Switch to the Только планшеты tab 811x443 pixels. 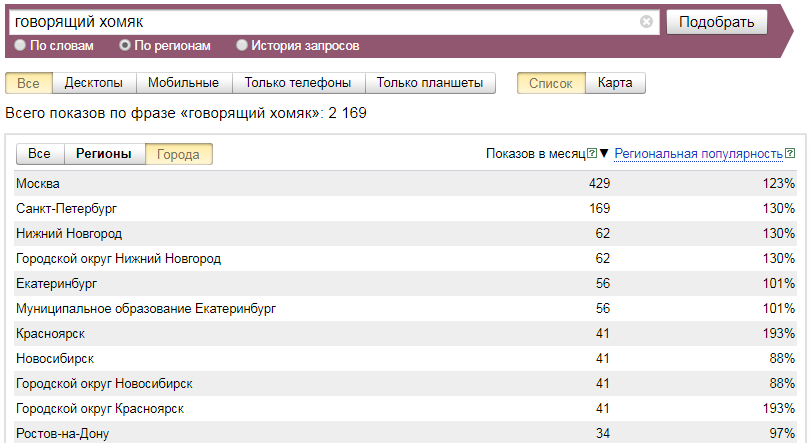(x=430, y=83)
